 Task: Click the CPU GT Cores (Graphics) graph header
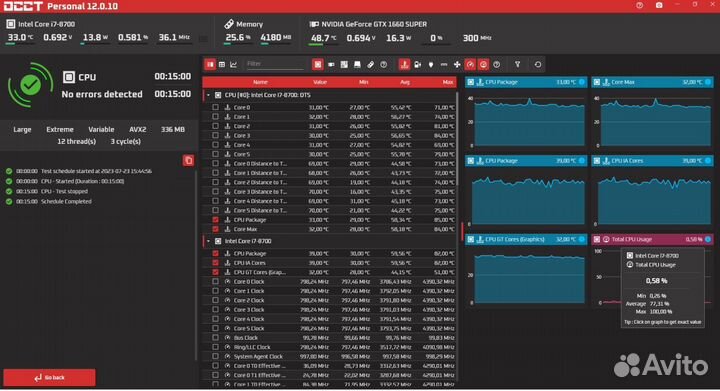[526, 239]
